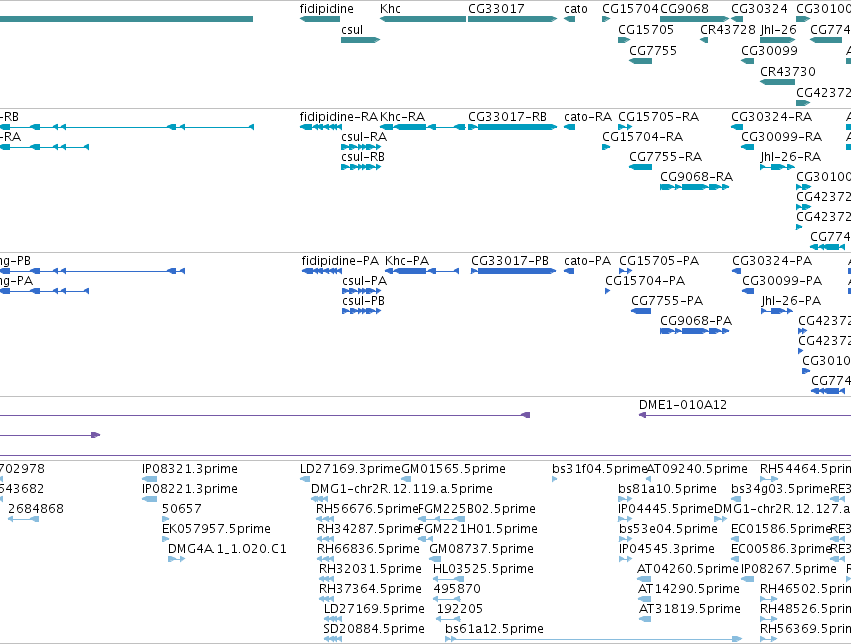This screenshot has height=644, width=851.
Task: Click the cato gene label
Action: (575, 9)
